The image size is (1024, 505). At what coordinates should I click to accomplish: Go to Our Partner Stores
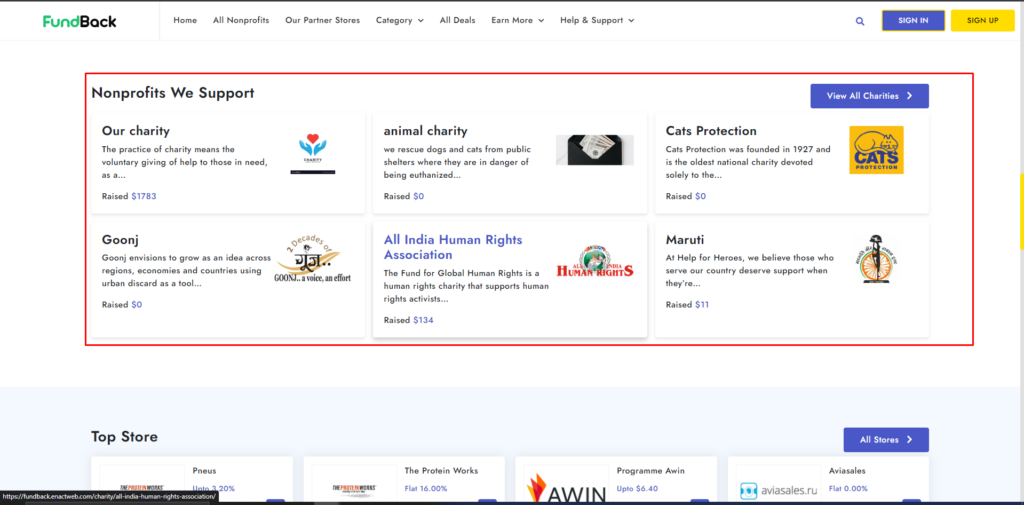[x=323, y=20]
